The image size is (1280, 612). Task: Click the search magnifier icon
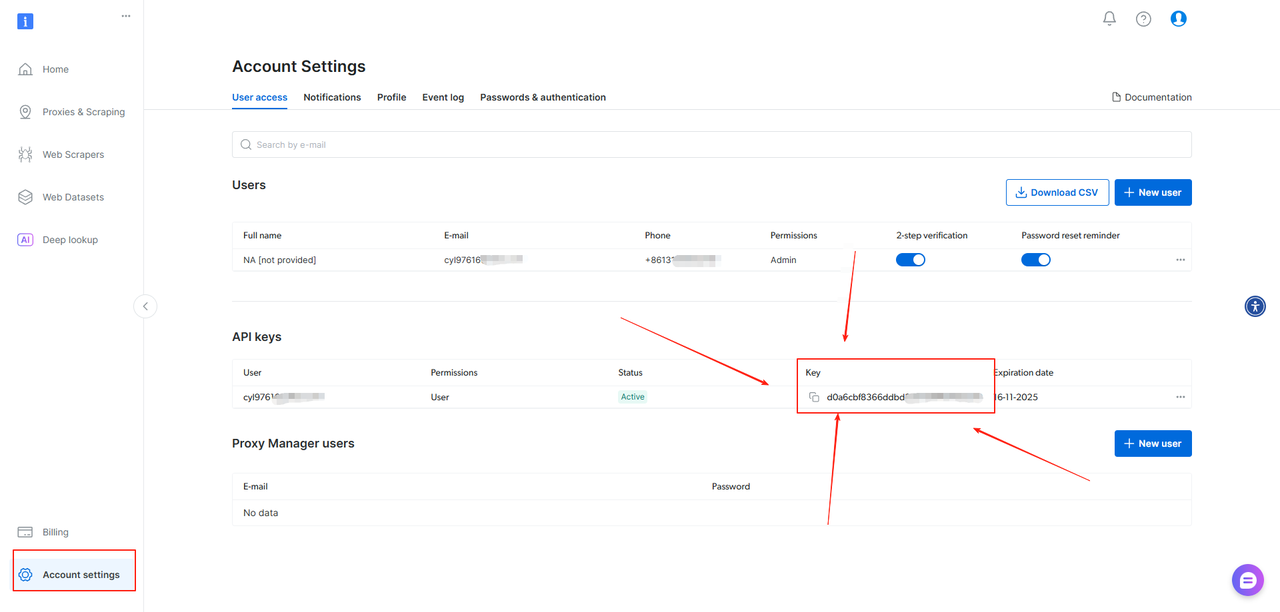[246, 145]
